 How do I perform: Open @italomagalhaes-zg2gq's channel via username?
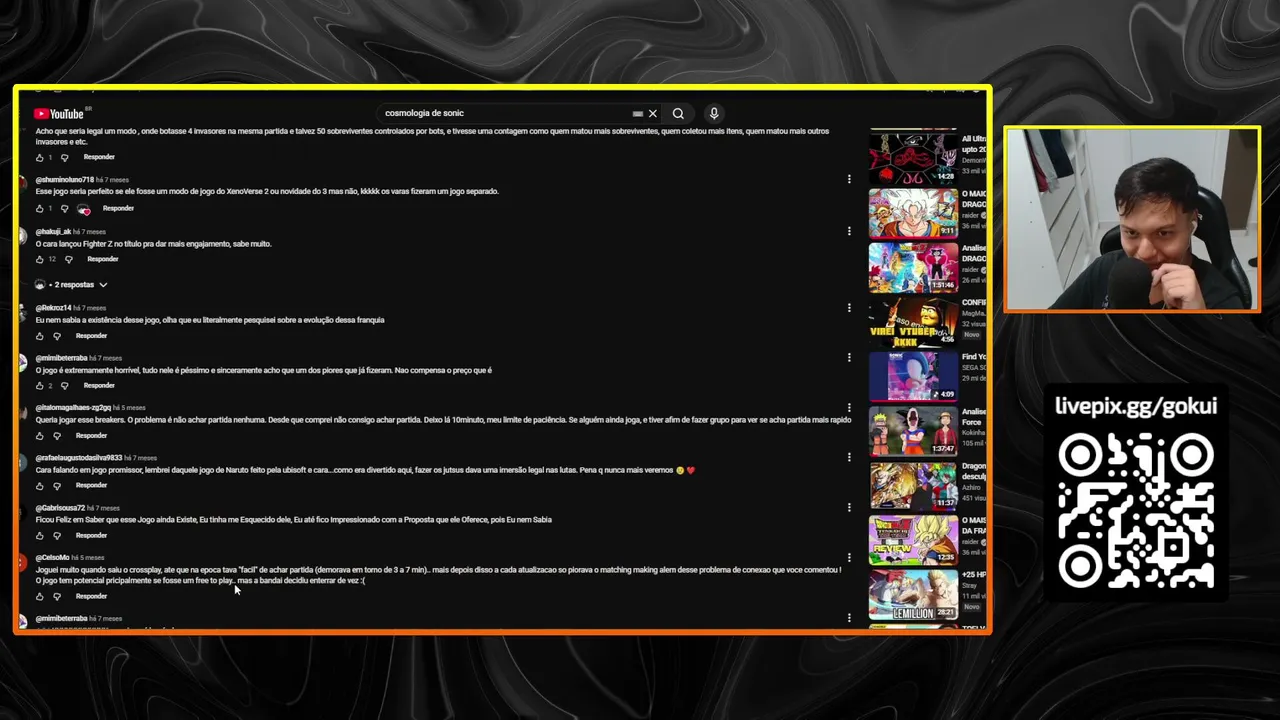[x=73, y=408]
